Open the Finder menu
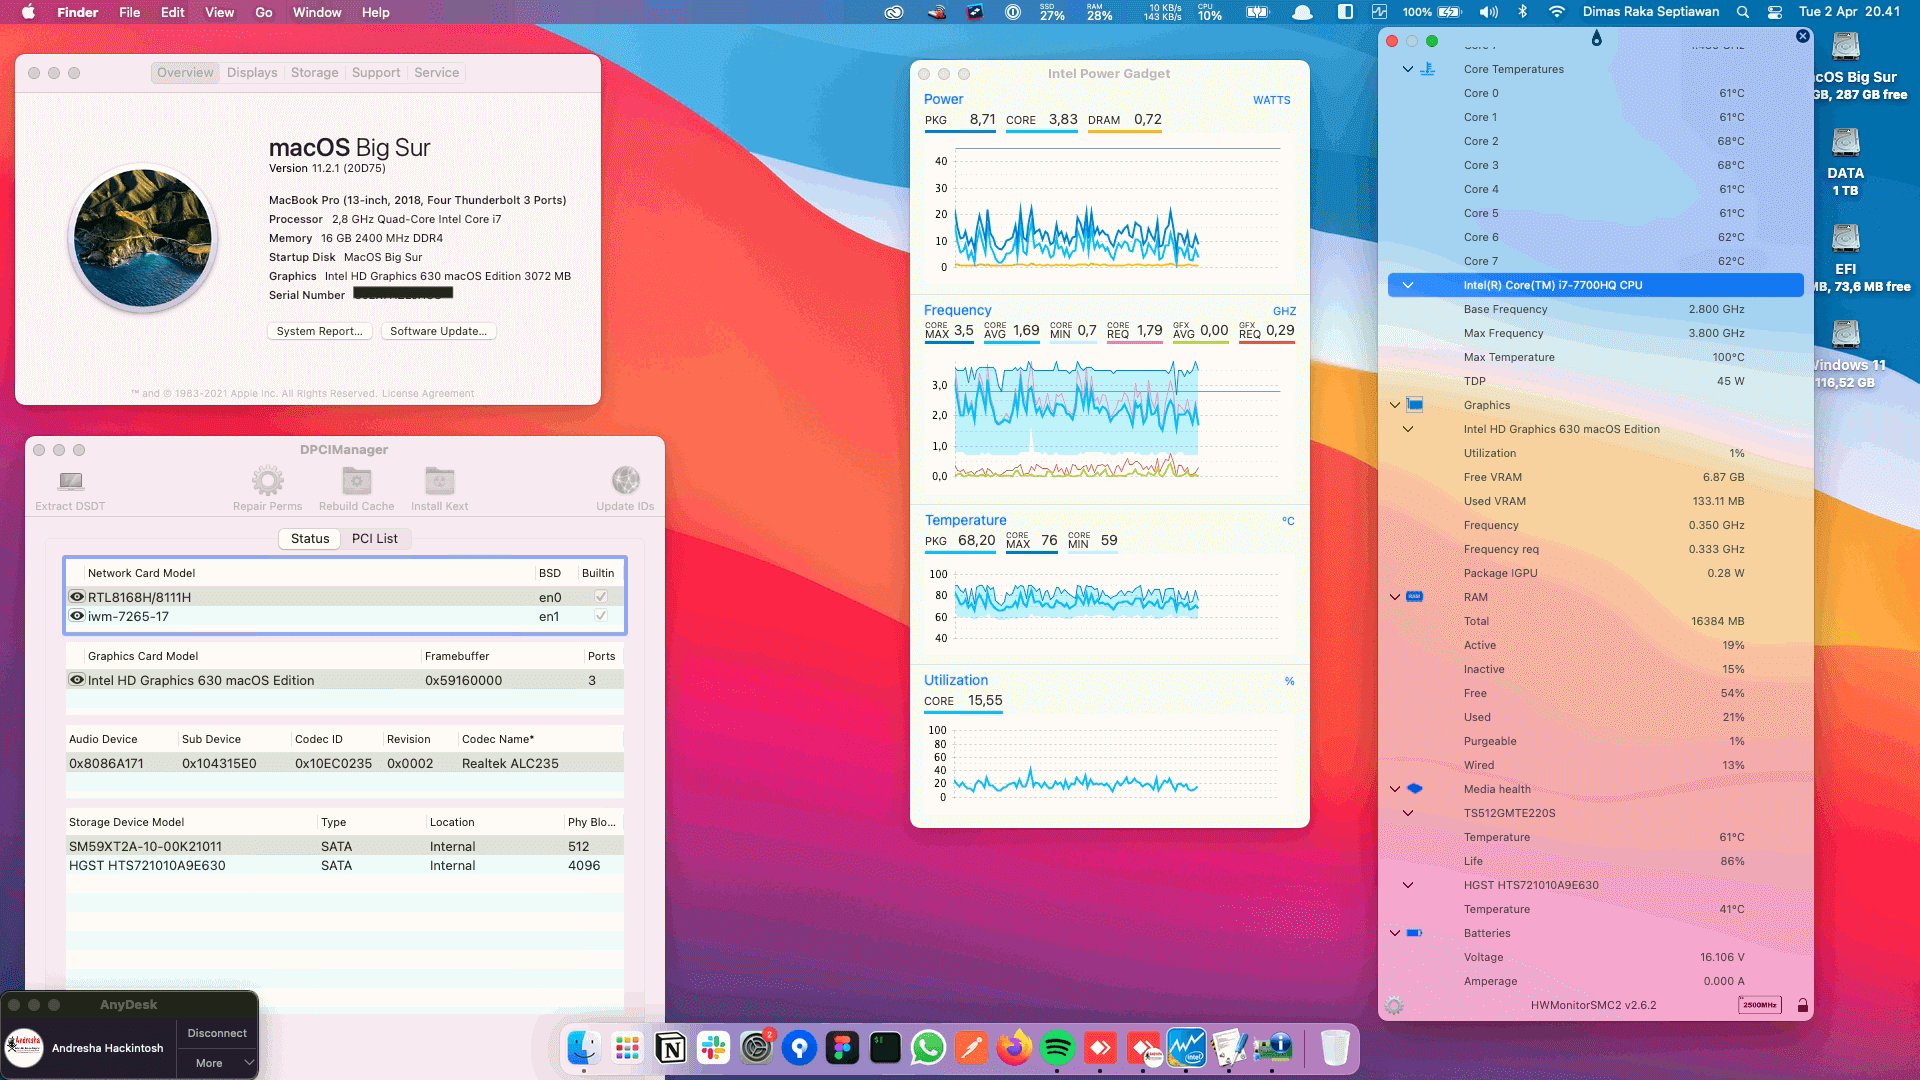 click(x=77, y=12)
